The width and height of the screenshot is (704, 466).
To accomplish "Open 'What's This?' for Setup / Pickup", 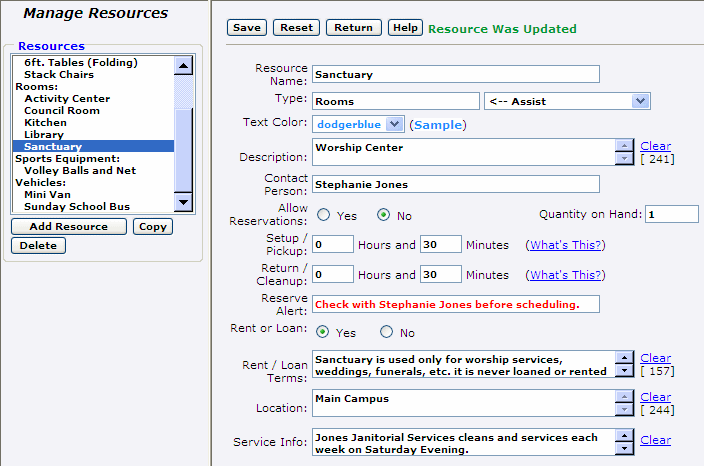I will (x=566, y=245).
